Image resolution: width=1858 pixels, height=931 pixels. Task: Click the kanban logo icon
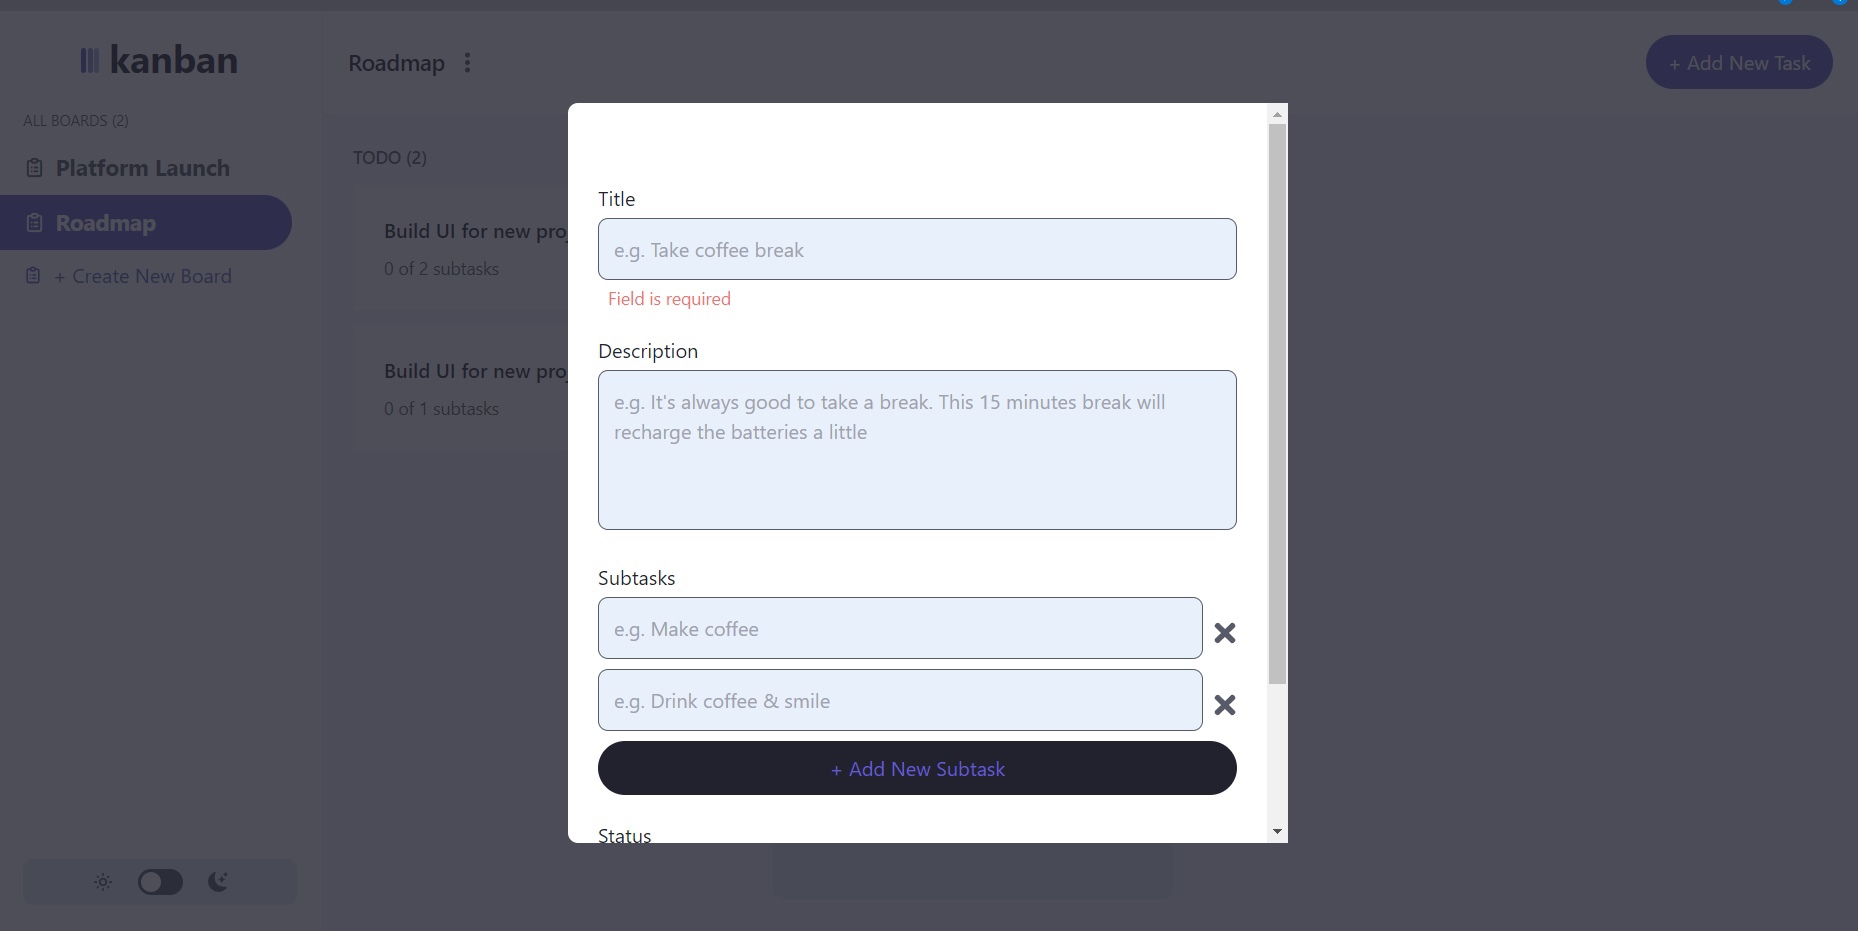(90, 59)
